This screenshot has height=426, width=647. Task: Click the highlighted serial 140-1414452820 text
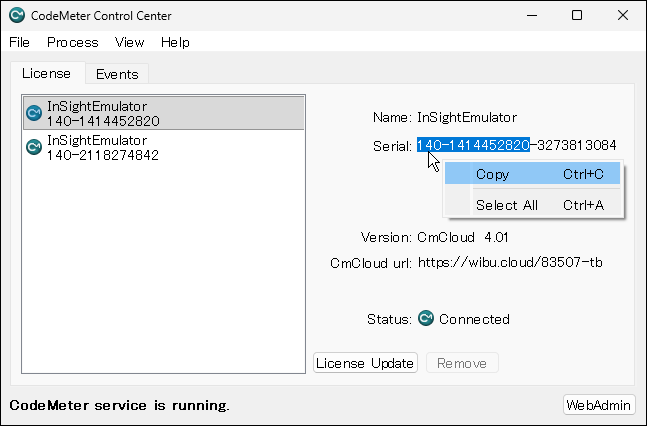pyautogui.click(x=473, y=145)
